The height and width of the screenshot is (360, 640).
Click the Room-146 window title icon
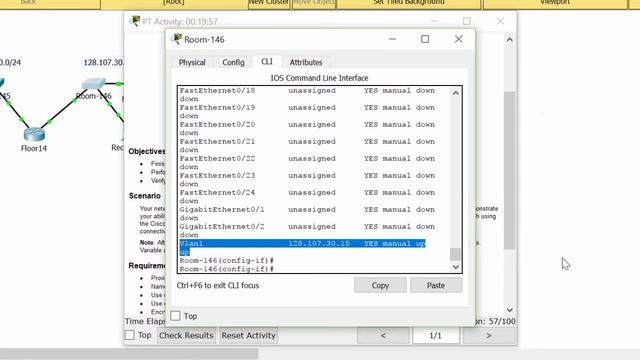point(176,39)
